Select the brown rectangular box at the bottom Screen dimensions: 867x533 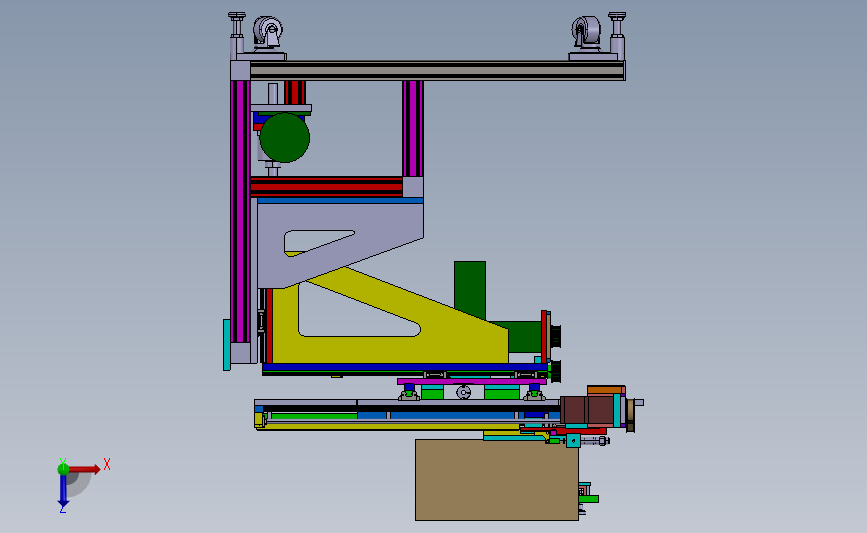click(497, 480)
